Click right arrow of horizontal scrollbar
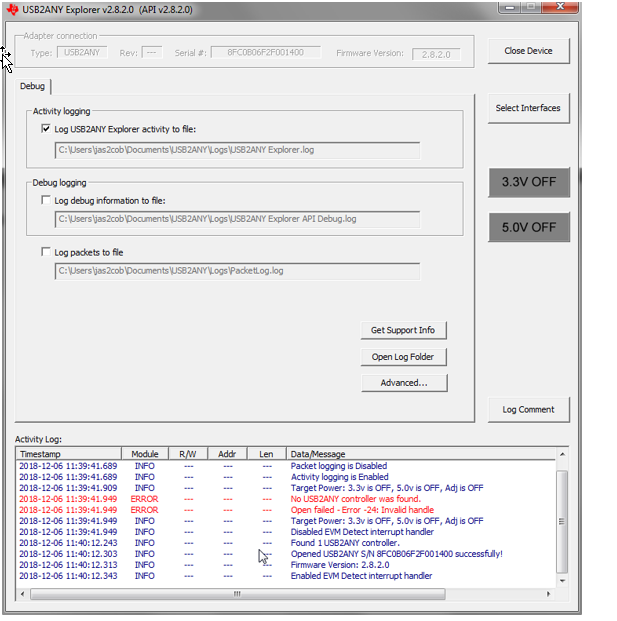Viewport: 617px width, 621px height. click(x=548, y=594)
